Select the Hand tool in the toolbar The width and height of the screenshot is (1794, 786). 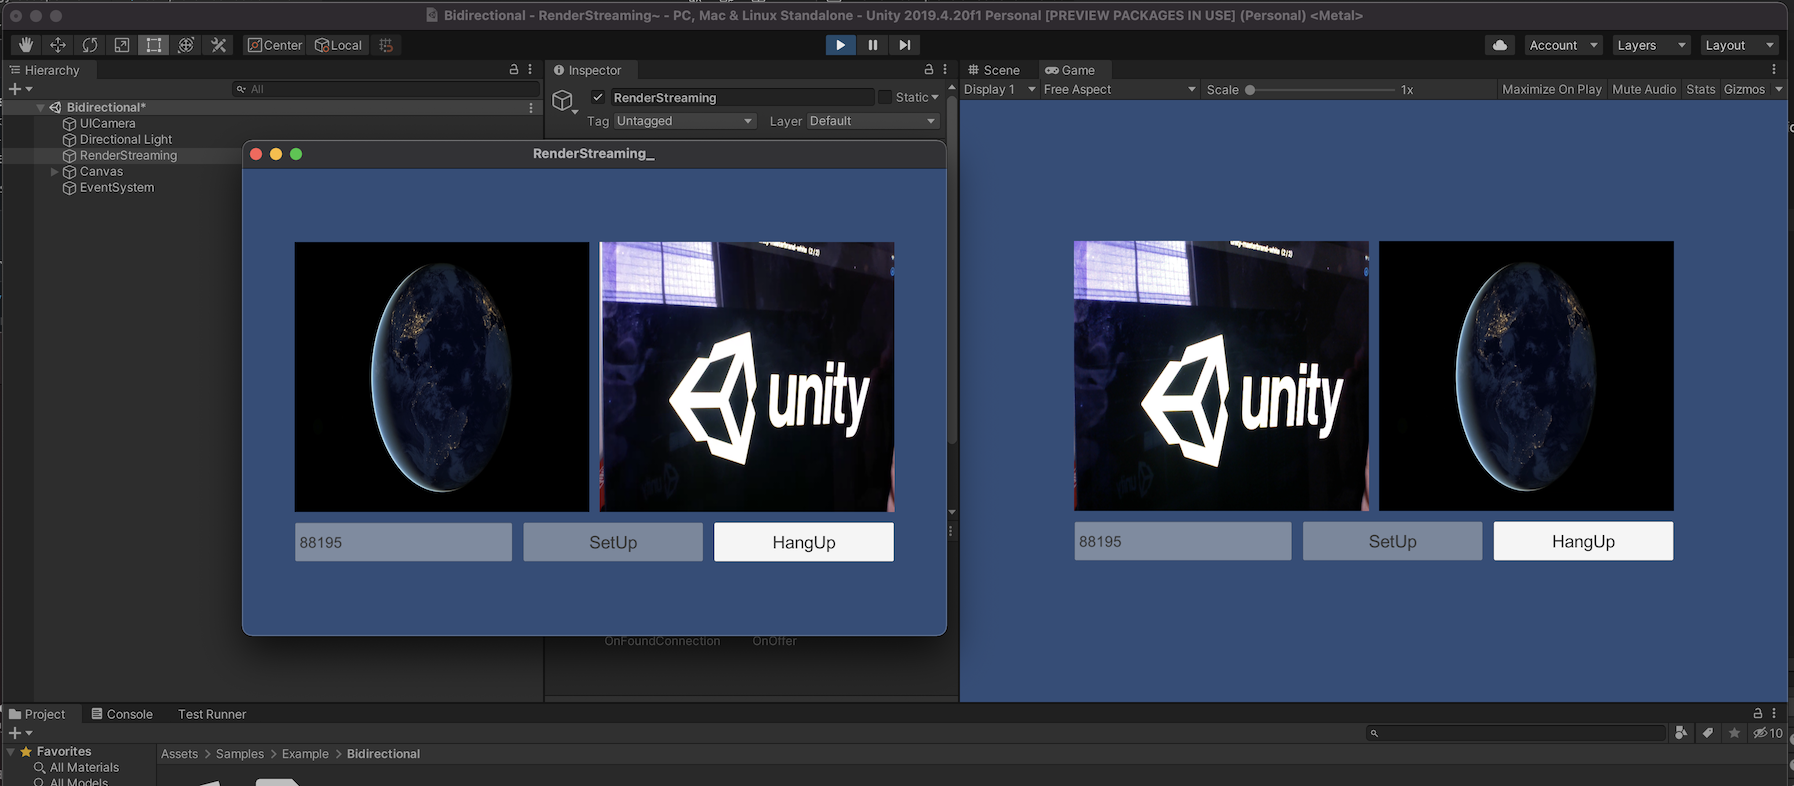(26, 45)
